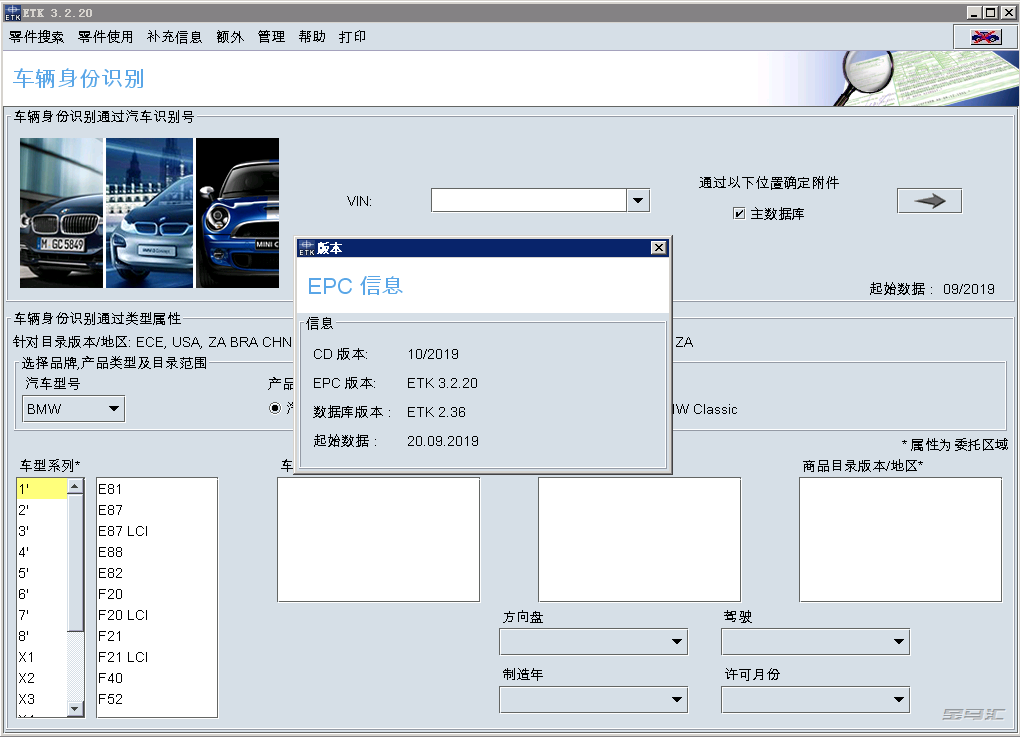Image resolution: width=1020 pixels, height=737 pixels.
Task: Expand the 方向盘 dropdown
Action: tap(594, 642)
